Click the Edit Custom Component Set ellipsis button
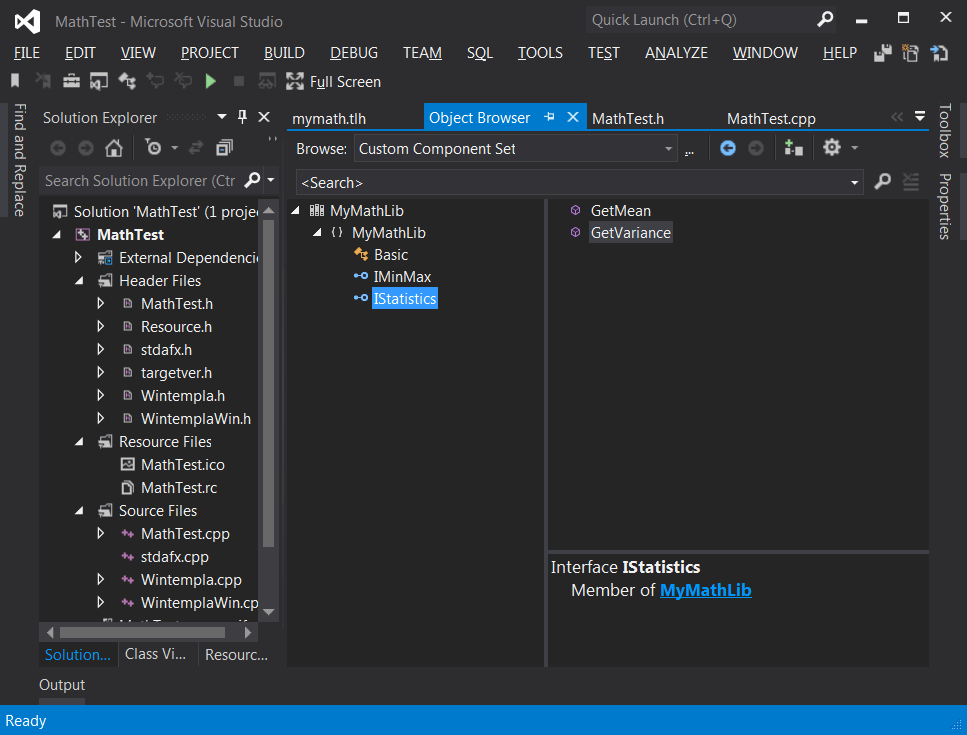 pos(689,150)
